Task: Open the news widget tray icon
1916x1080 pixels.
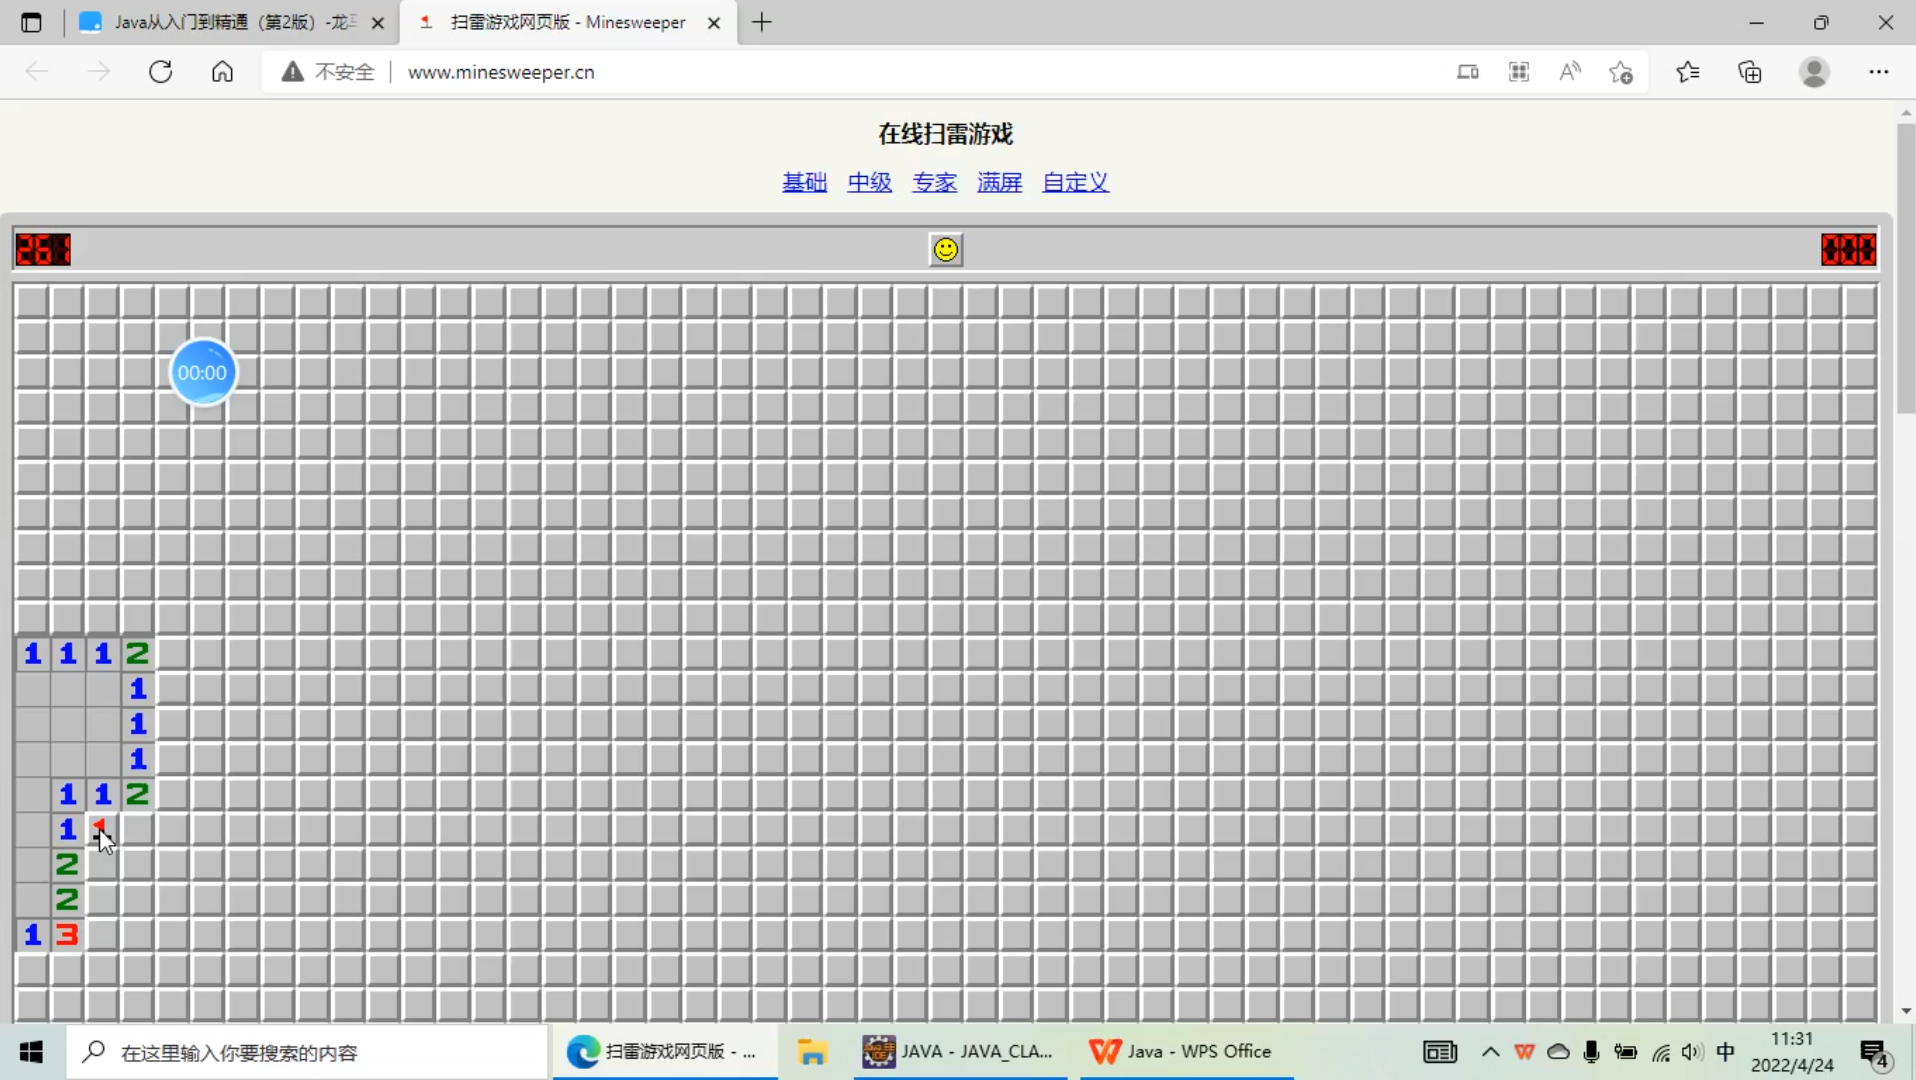Action: (1440, 1052)
